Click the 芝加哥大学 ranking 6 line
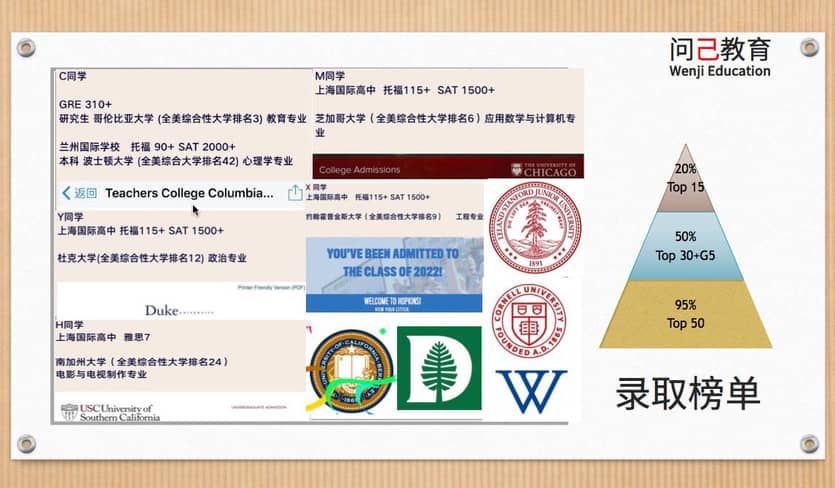 [445, 125]
